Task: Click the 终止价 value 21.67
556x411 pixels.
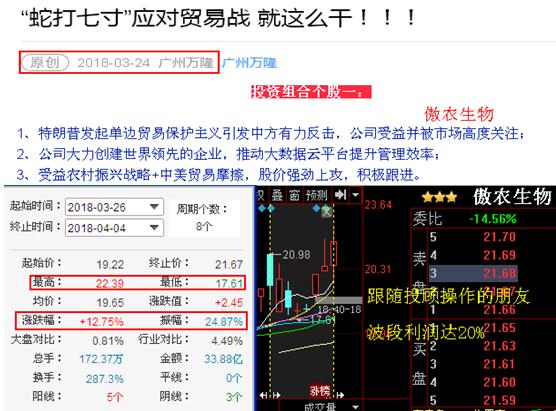Action: click(229, 265)
